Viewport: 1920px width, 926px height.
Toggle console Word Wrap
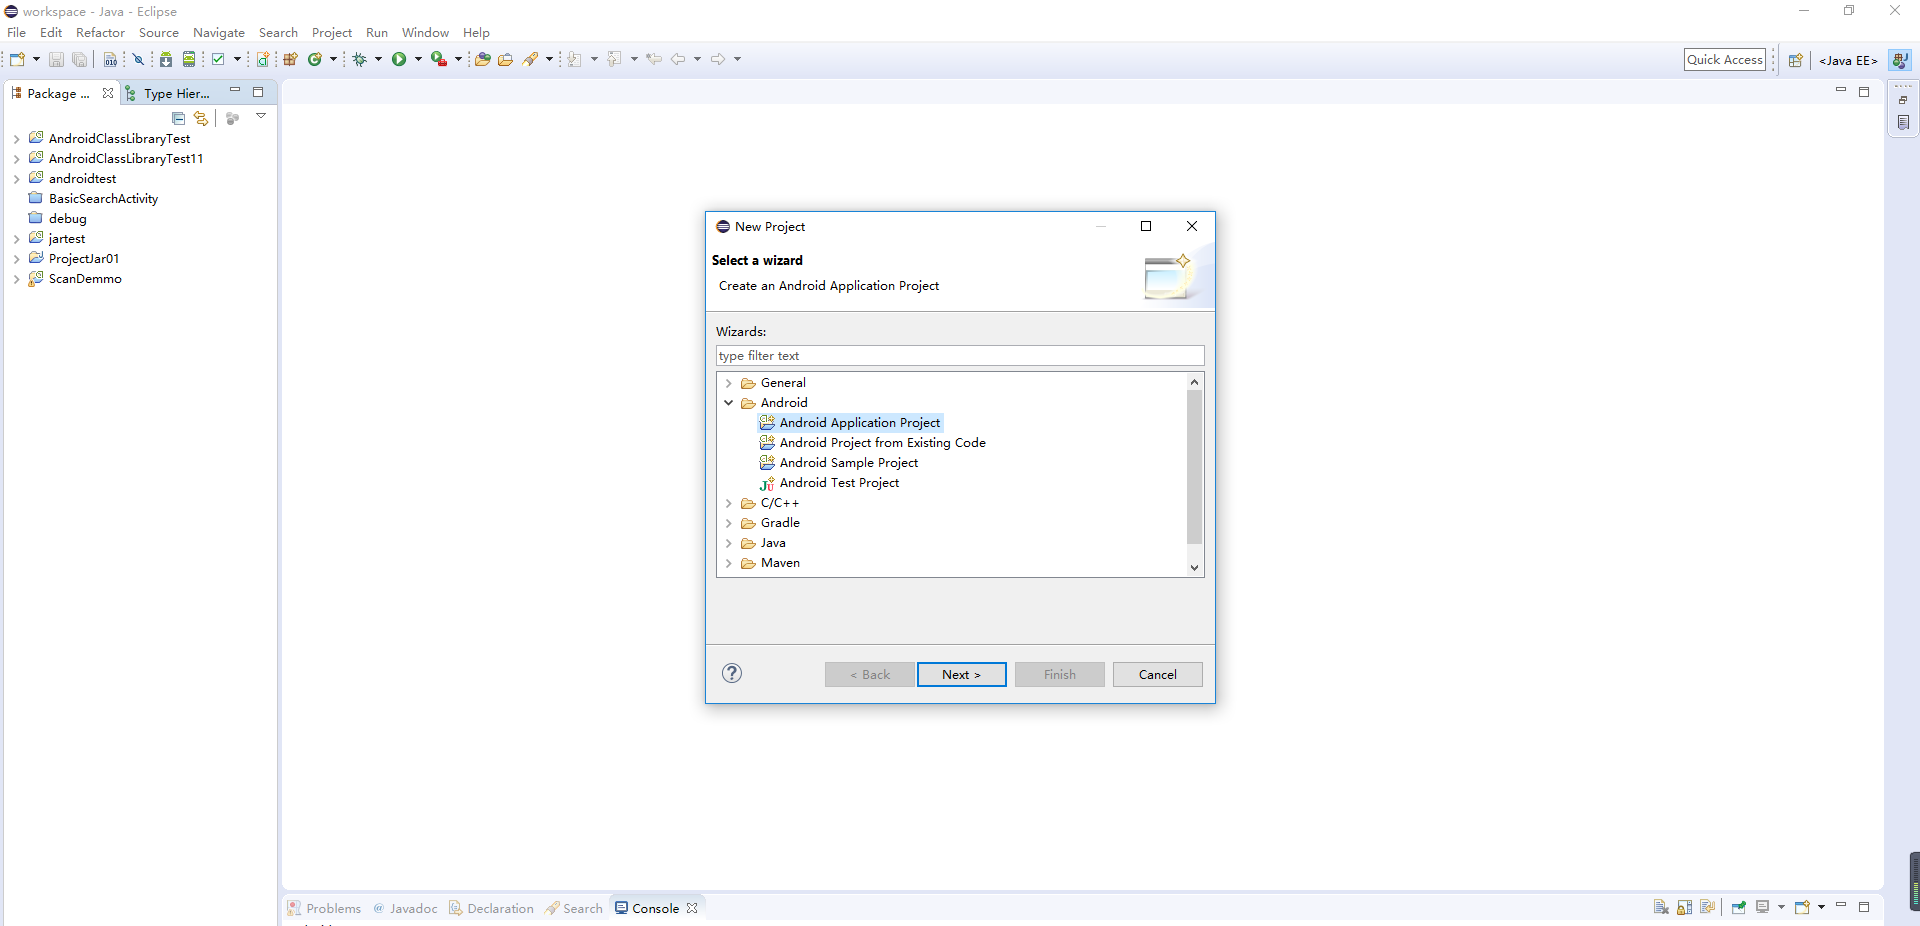click(1708, 907)
